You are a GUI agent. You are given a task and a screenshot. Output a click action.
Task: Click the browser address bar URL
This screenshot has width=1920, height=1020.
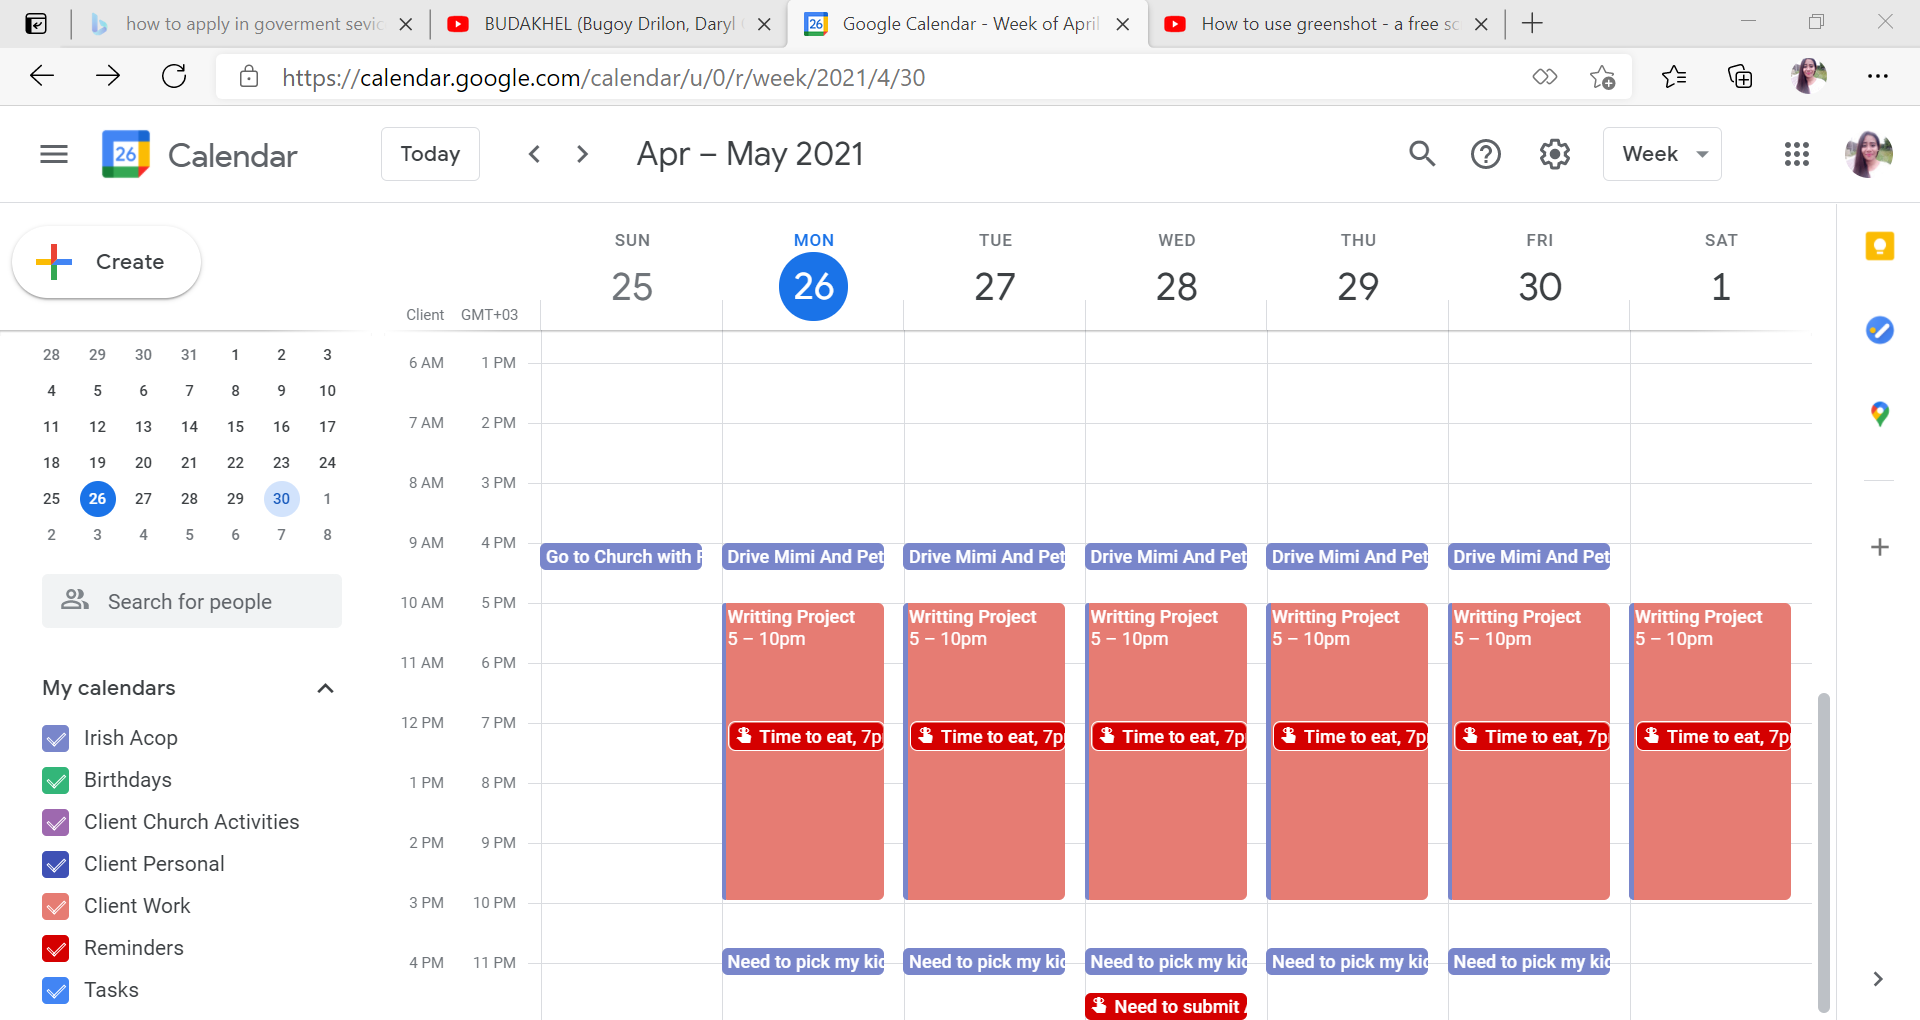(x=603, y=77)
